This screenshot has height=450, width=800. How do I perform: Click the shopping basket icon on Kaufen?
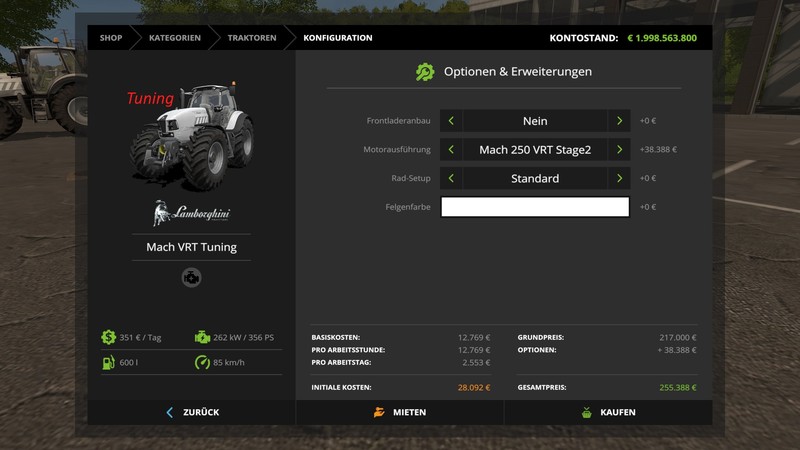coord(587,412)
